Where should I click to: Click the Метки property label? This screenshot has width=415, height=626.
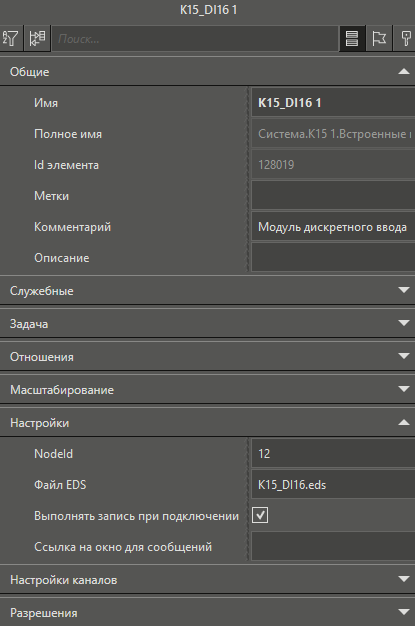(52, 196)
